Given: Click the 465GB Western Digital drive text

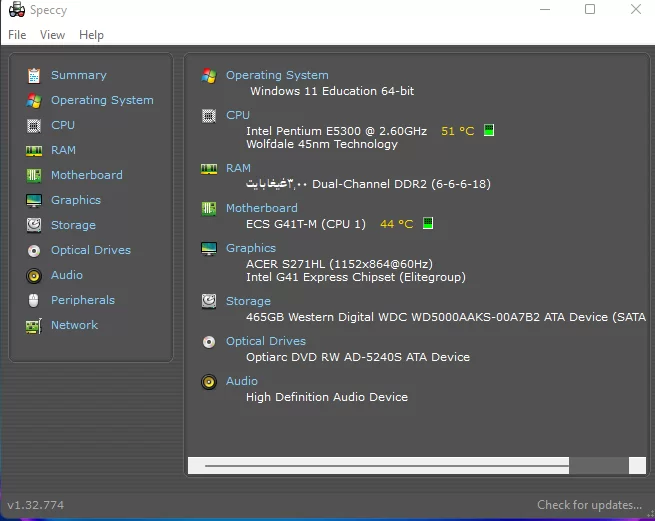Looking at the screenshot, I should click(x=446, y=317).
